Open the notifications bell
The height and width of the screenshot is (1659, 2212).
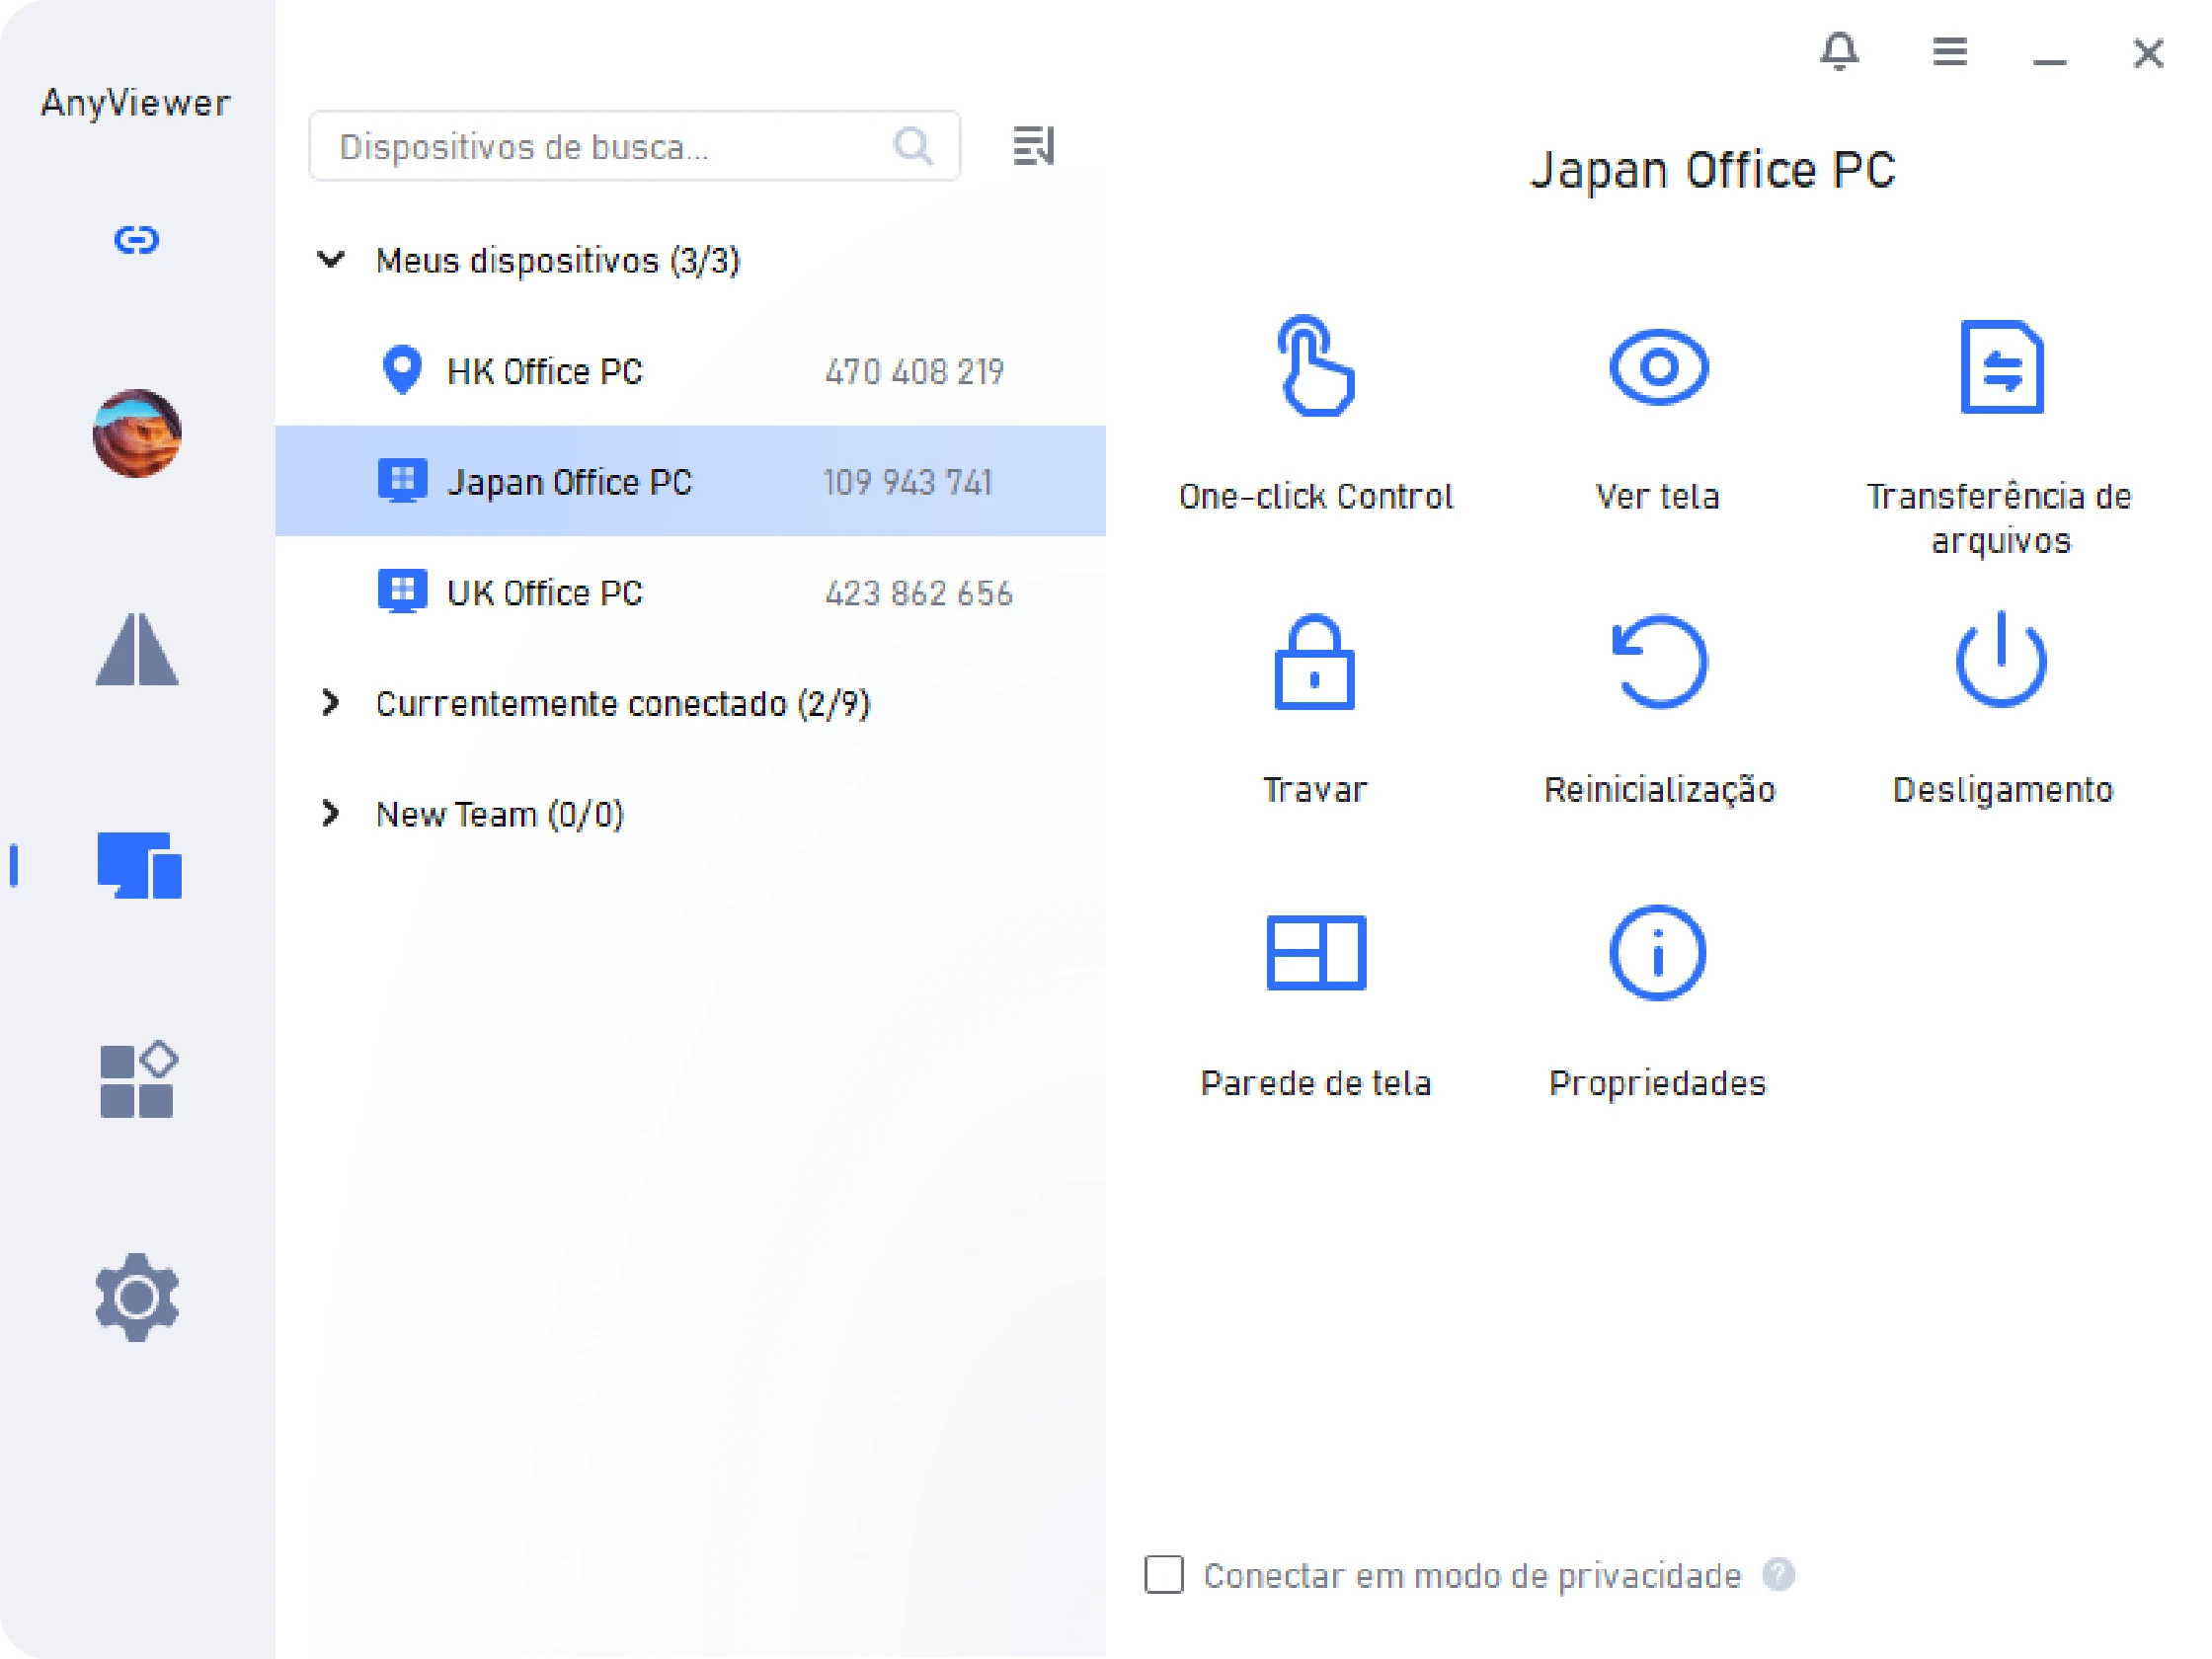tap(1838, 50)
